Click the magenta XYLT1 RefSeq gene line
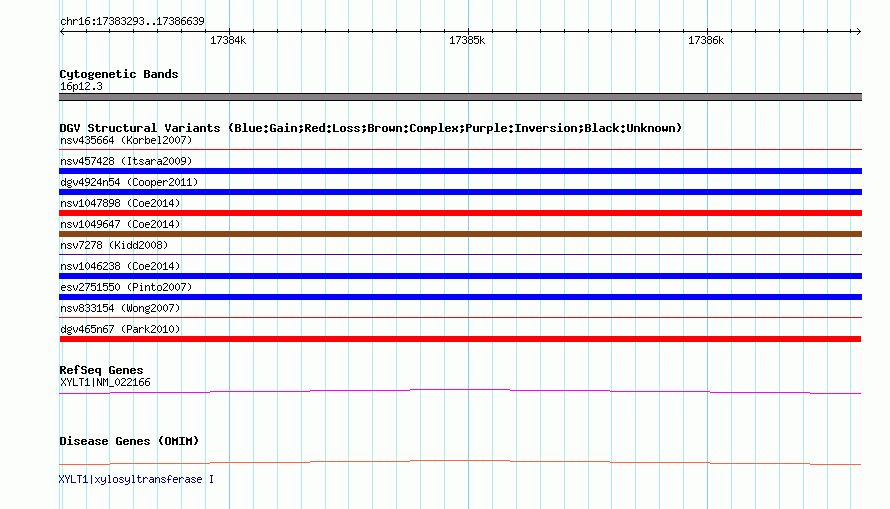Viewport: 890px width, 509px height. click(460, 391)
